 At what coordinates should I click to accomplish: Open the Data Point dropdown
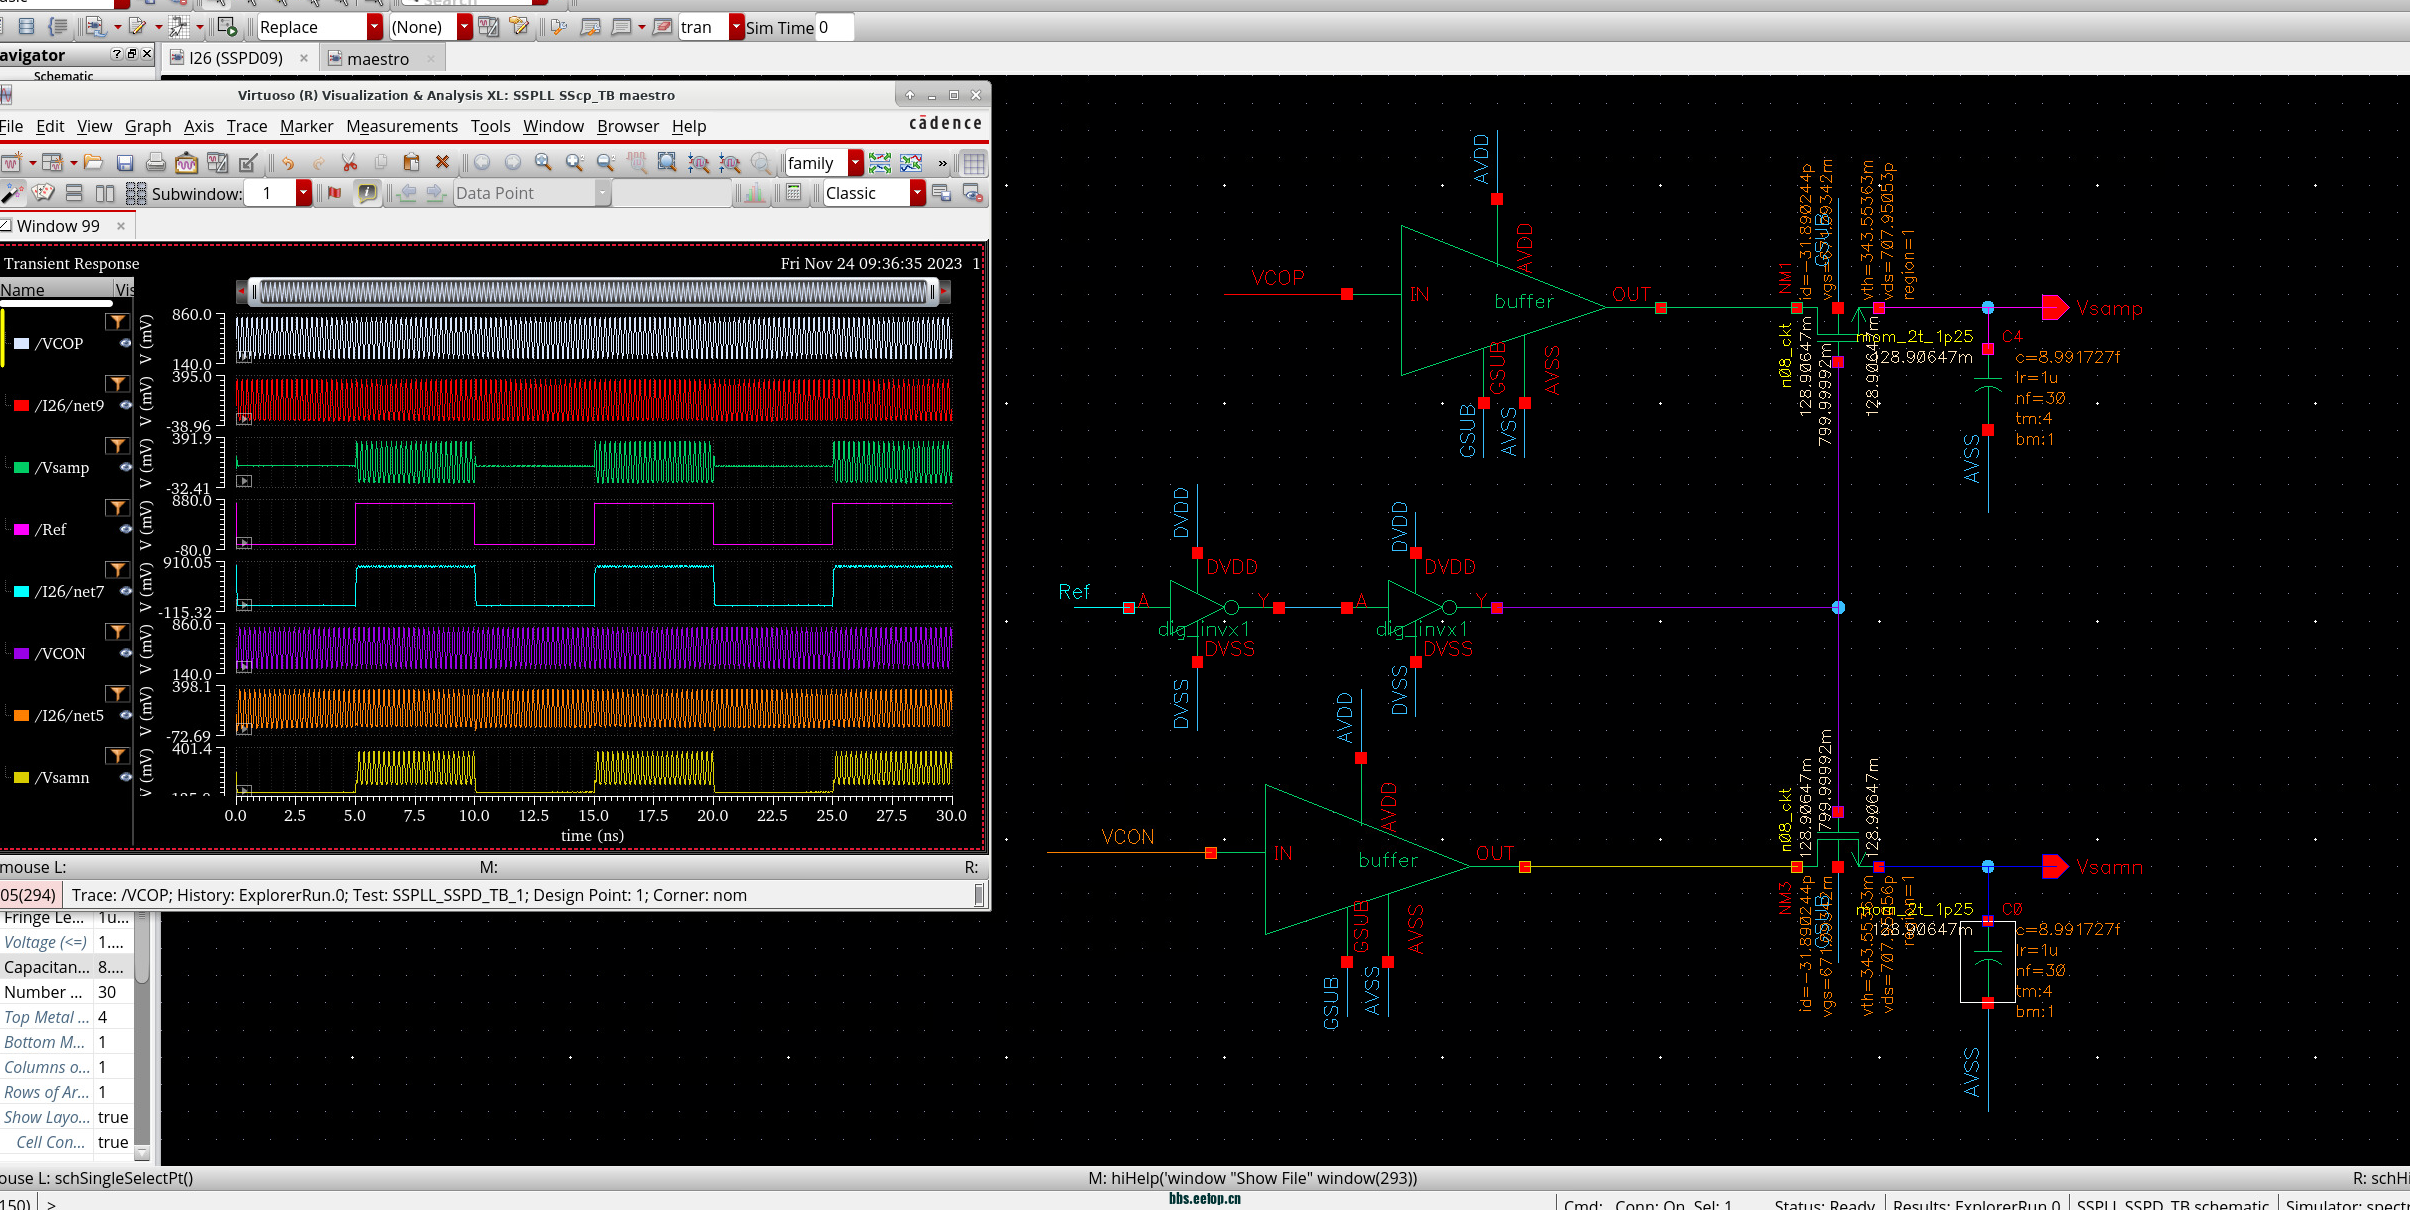[x=603, y=193]
